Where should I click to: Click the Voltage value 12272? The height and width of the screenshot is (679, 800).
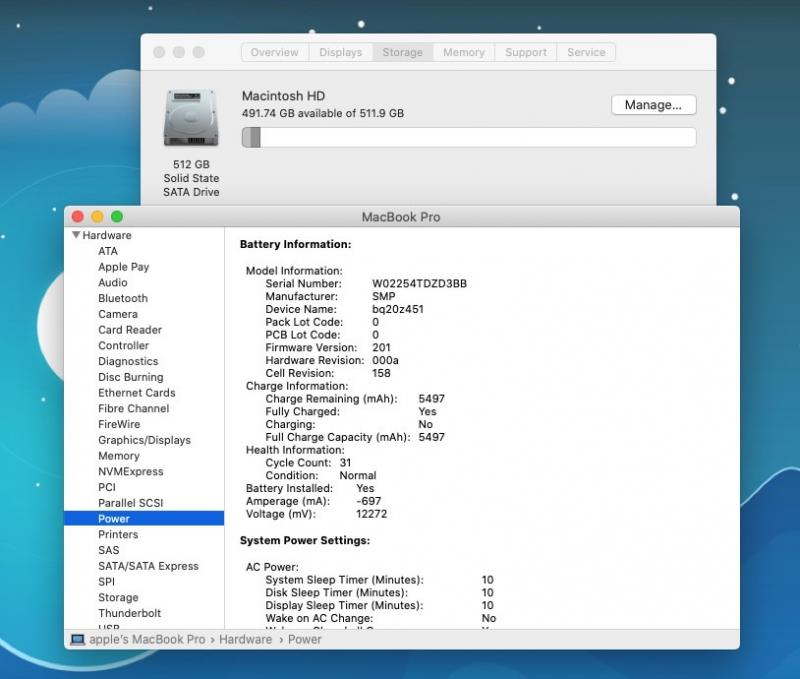click(x=371, y=514)
